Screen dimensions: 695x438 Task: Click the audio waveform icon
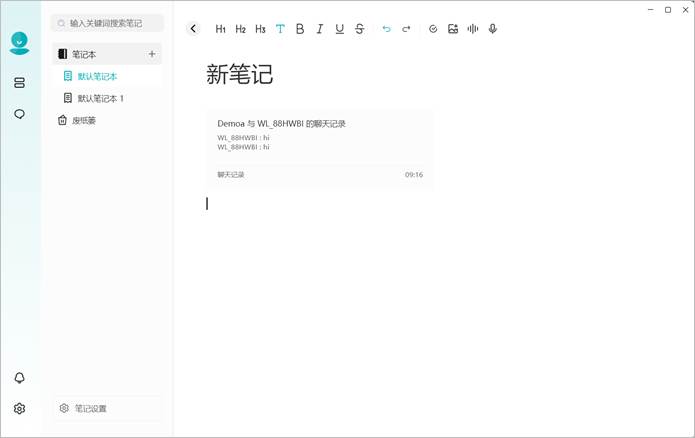click(x=472, y=29)
